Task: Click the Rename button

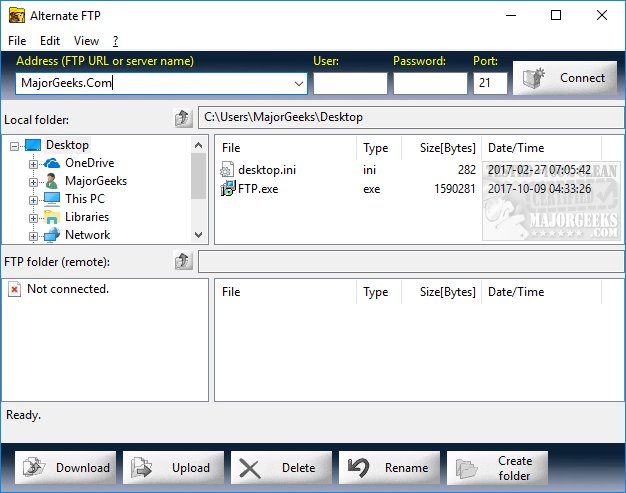Action: 388,467
